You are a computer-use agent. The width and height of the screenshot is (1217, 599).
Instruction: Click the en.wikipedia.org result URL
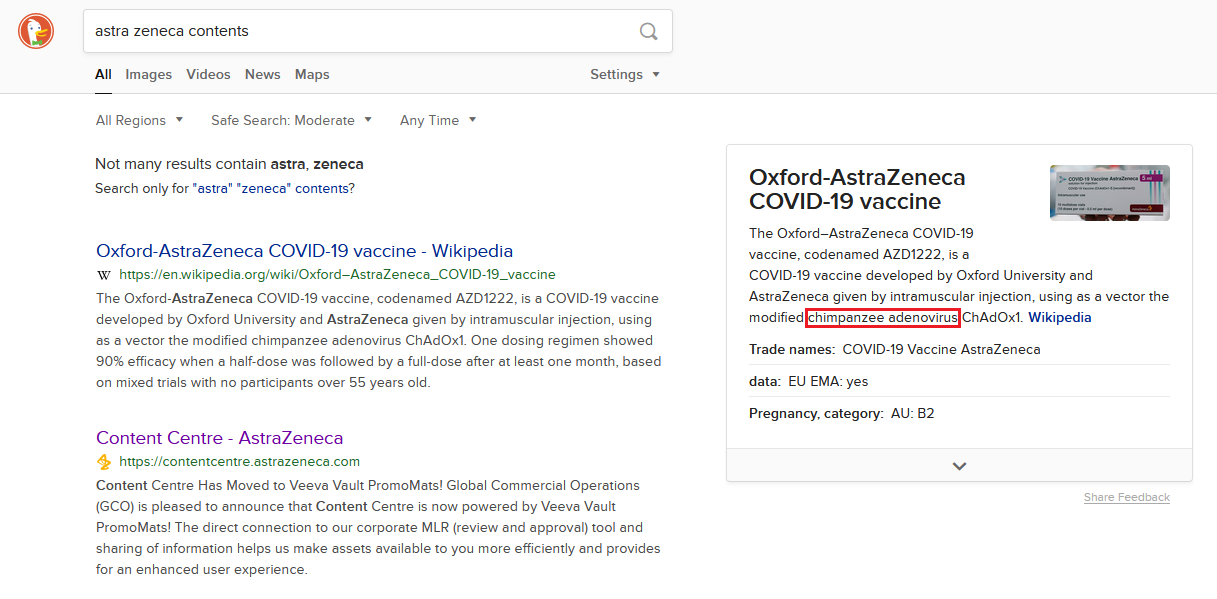coord(337,274)
